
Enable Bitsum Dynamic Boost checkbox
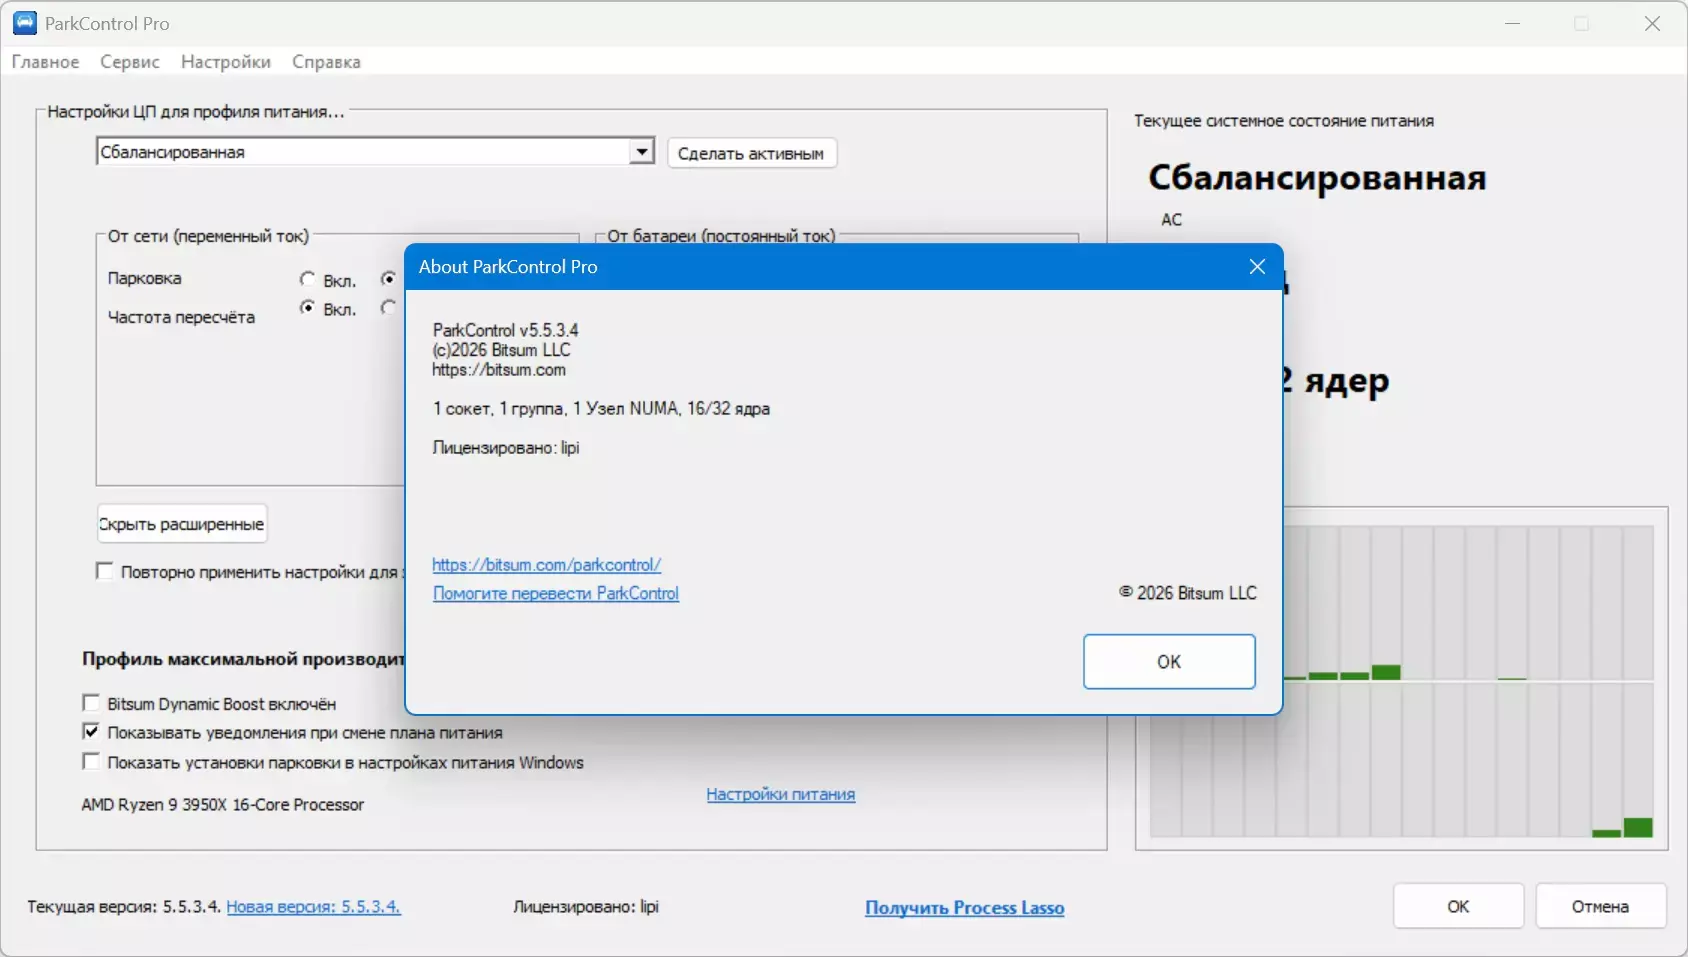coord(91,703)
